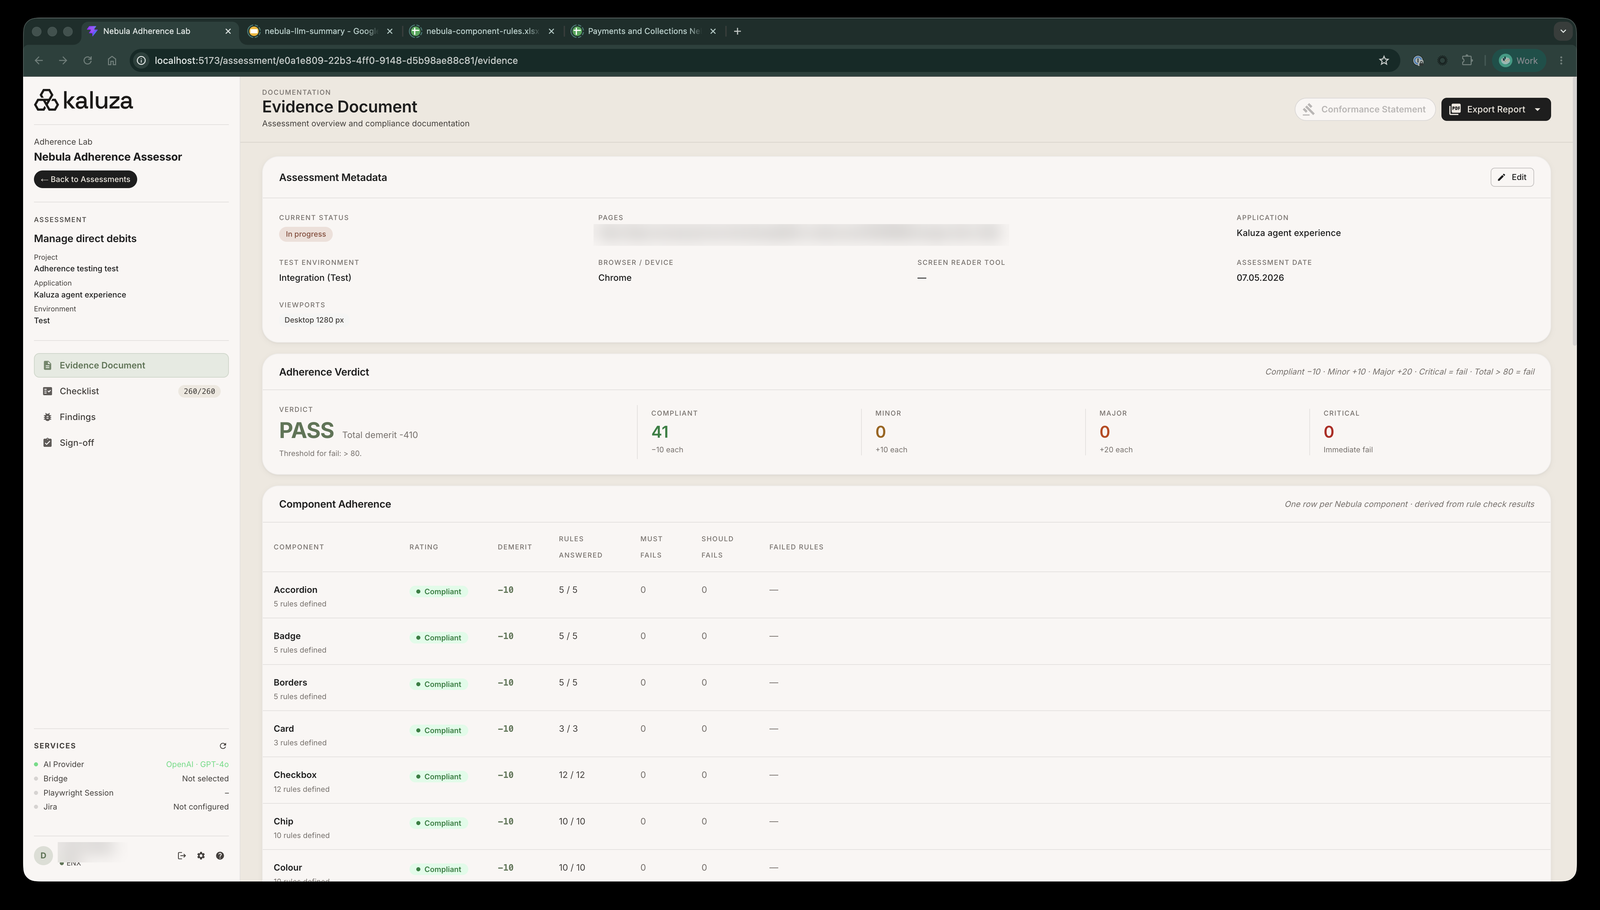Click Back to Assessments button
The width and height of the screenshot is (1600, 910).
pos(85,179)
